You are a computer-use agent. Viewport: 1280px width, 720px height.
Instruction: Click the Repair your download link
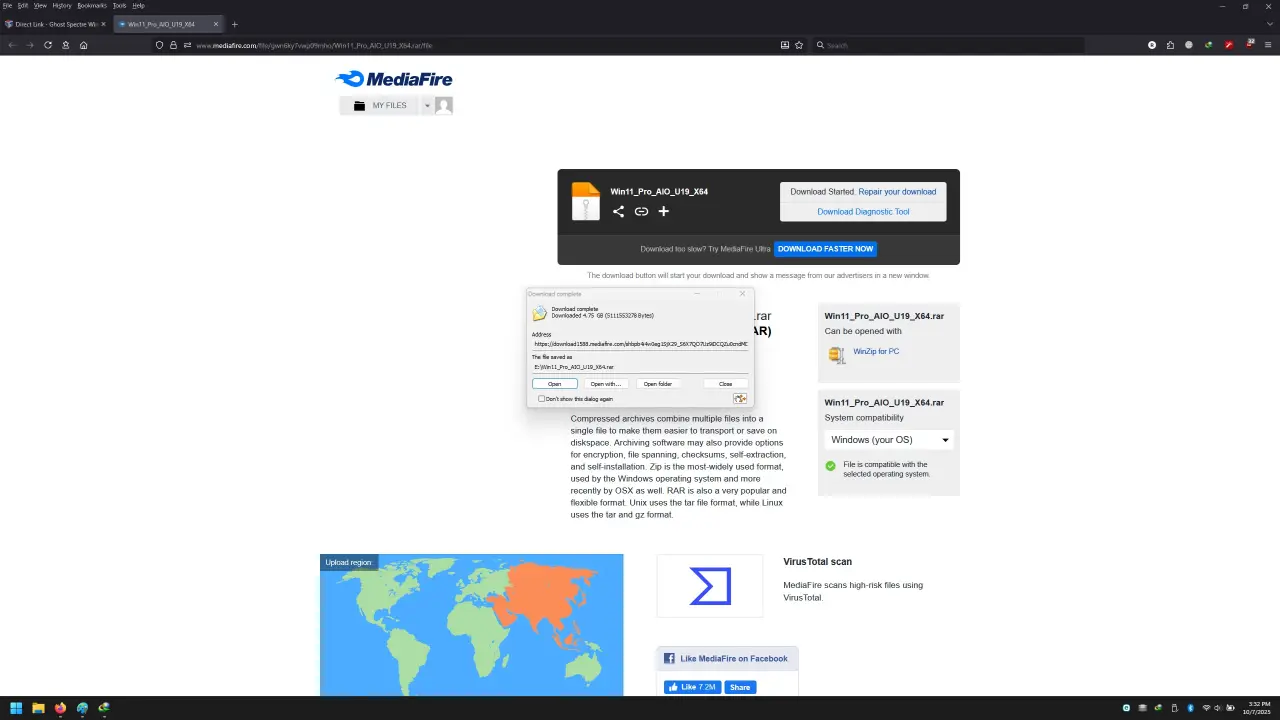[x=897, y=192]
